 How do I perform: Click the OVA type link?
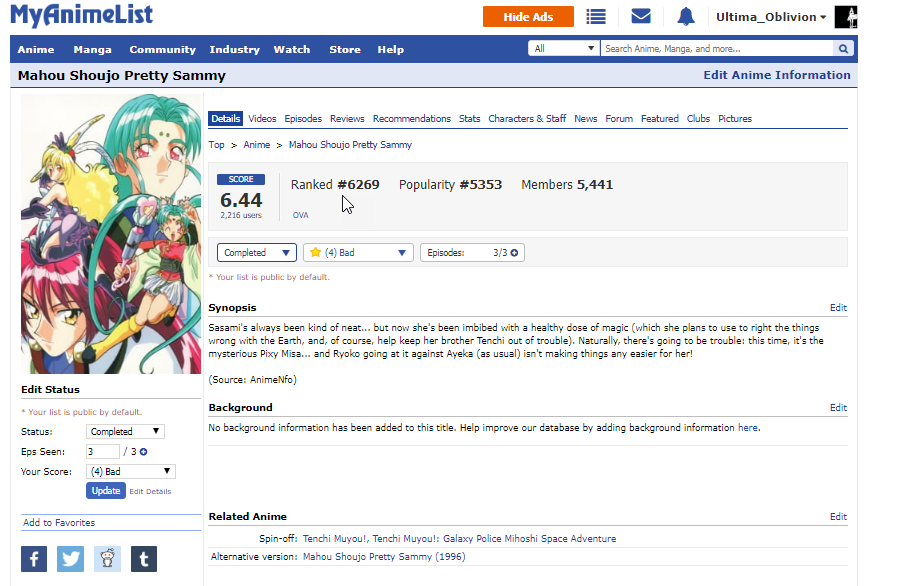click(300, 215)
